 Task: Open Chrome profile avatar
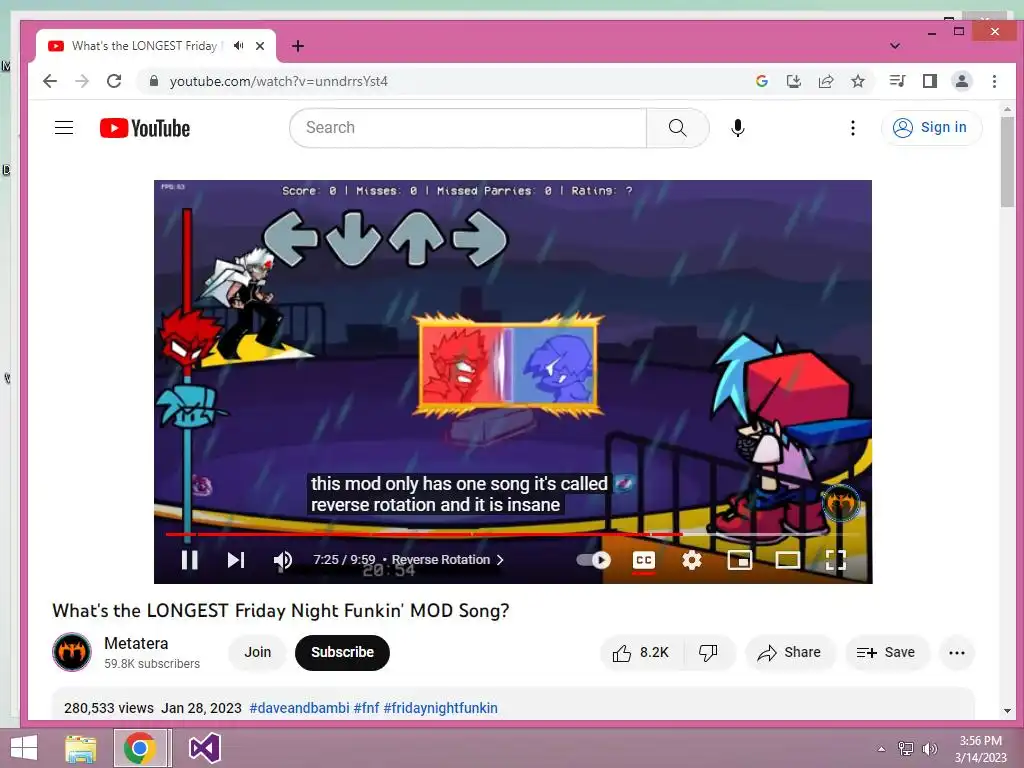pos(961,81)
